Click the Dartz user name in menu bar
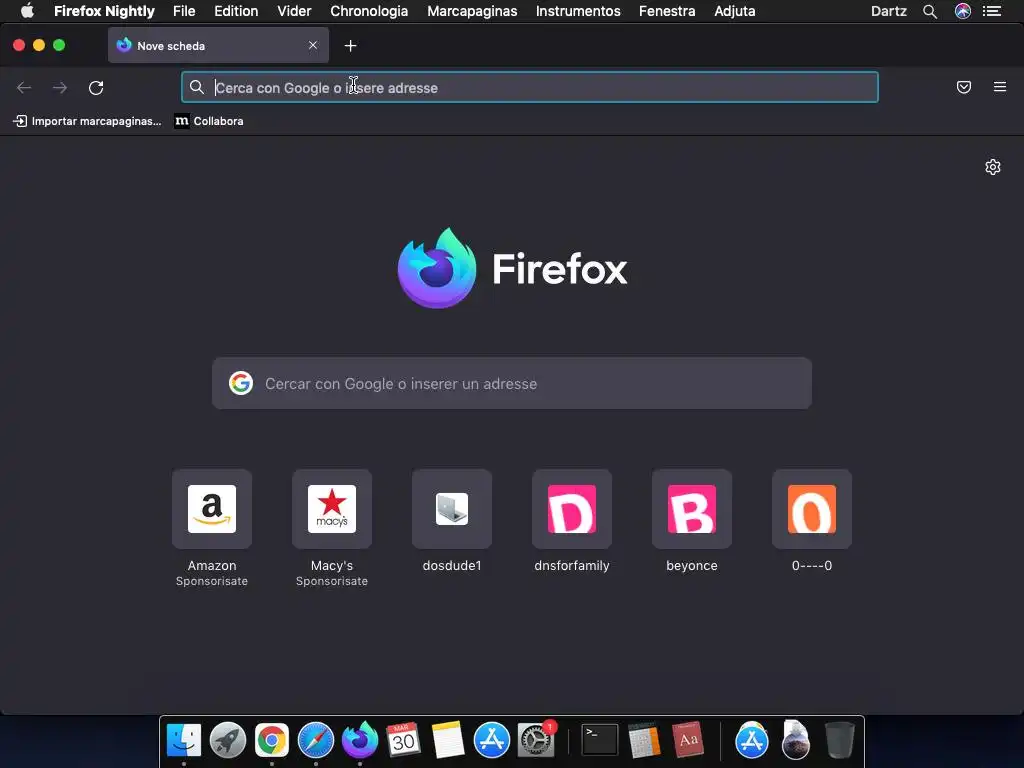 (889, 11)
